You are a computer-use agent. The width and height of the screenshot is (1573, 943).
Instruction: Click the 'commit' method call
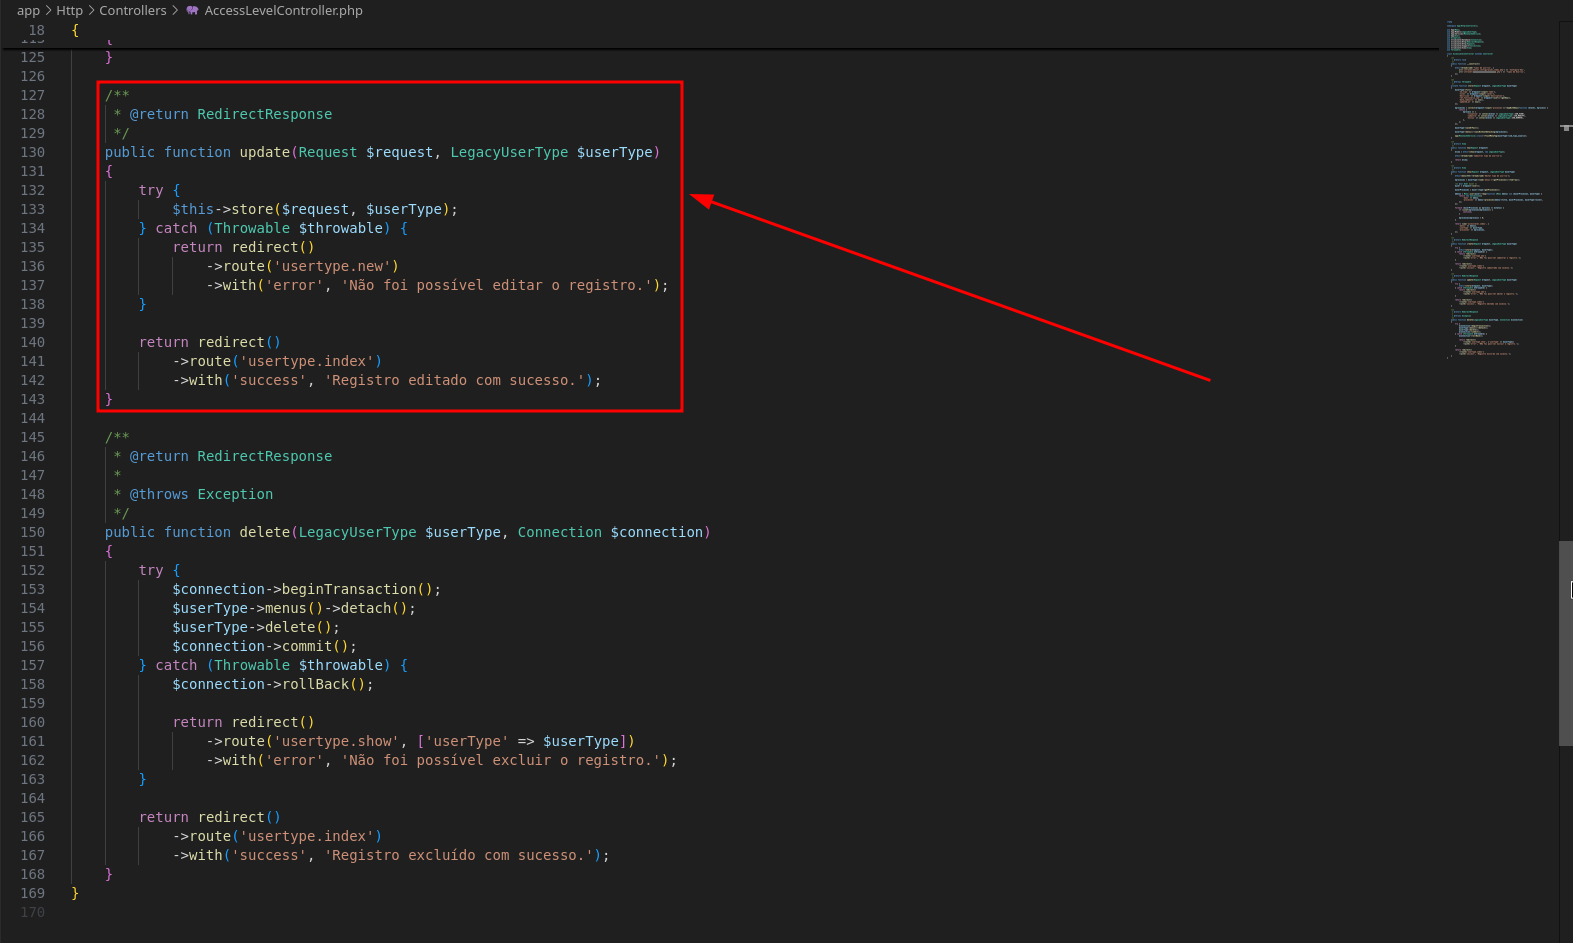(307, 646)
